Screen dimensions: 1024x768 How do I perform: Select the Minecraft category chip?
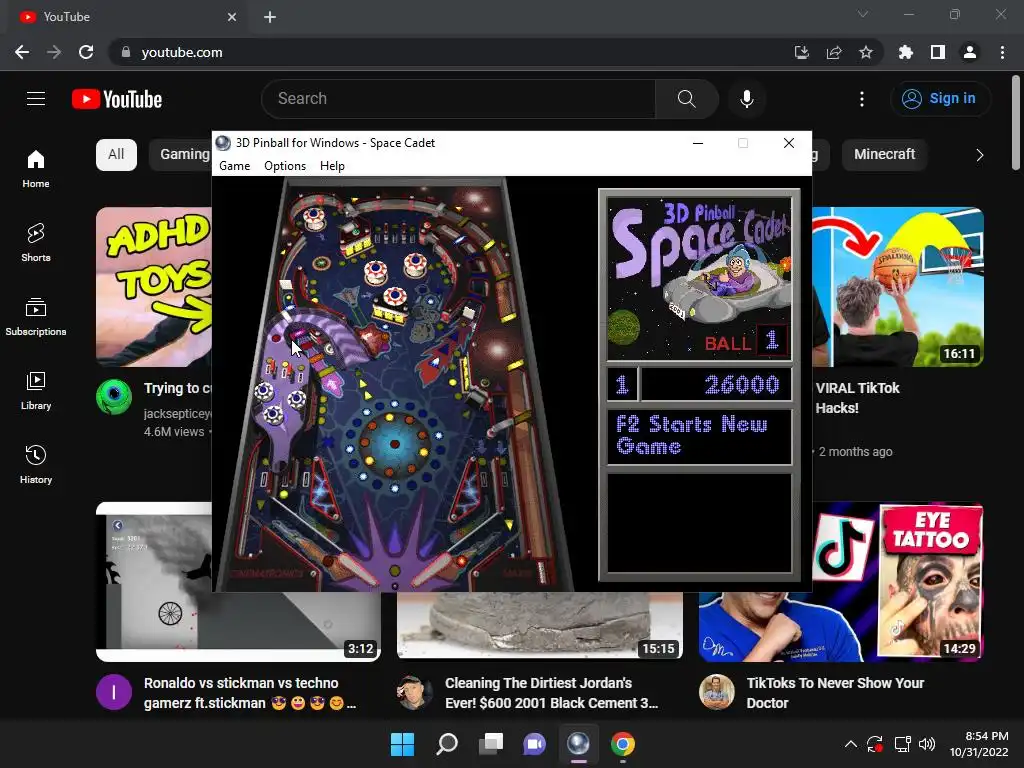point(884,155)
